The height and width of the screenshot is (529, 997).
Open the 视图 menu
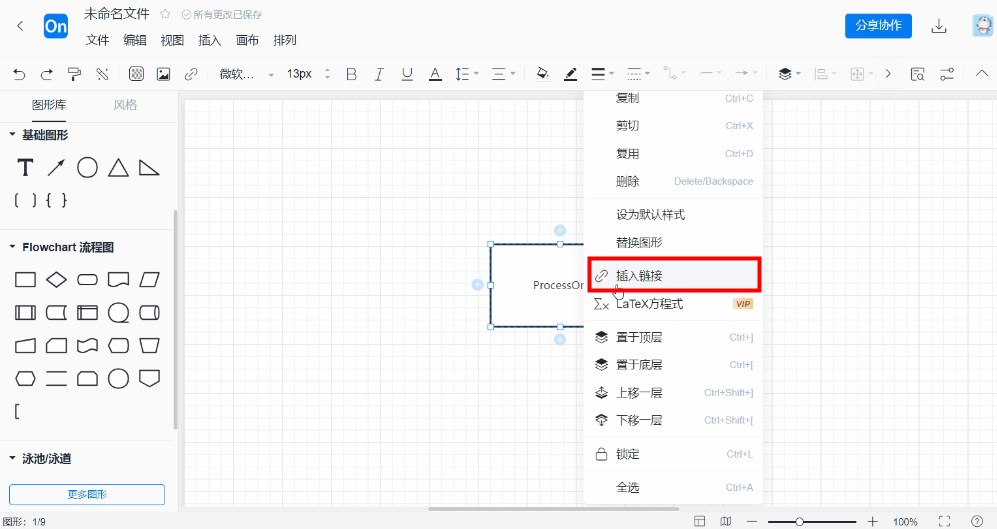click(x=172, y=40)
